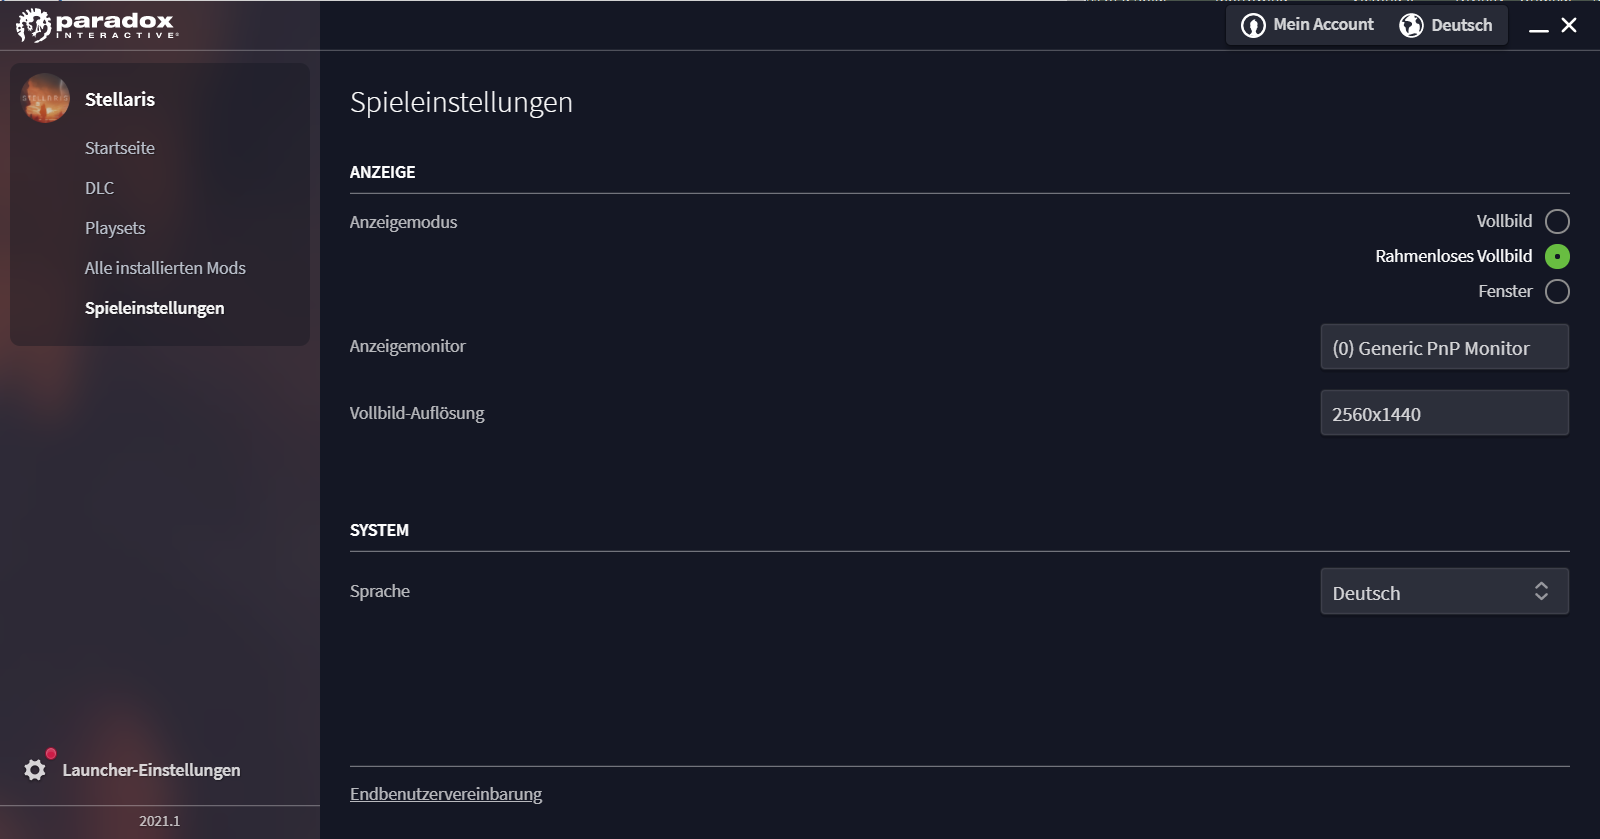Viewport: 1600px width, 839px height.
Task: Click Mein Account button
Action: coord(1323,25)
